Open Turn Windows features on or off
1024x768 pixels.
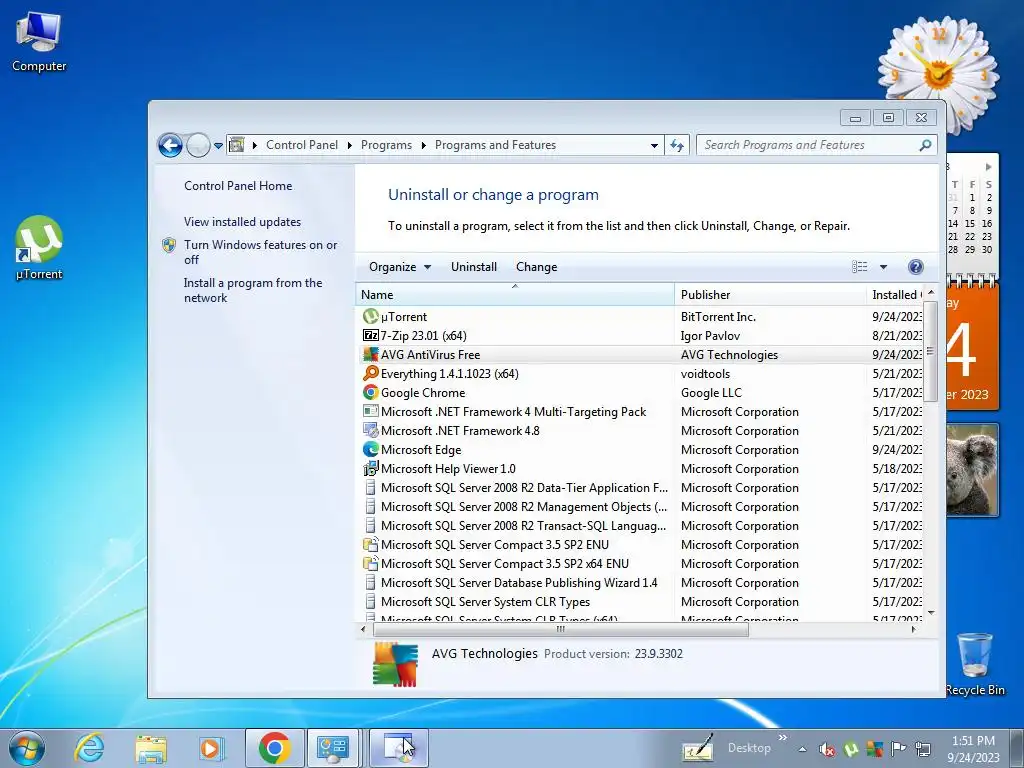pos(260,252)
